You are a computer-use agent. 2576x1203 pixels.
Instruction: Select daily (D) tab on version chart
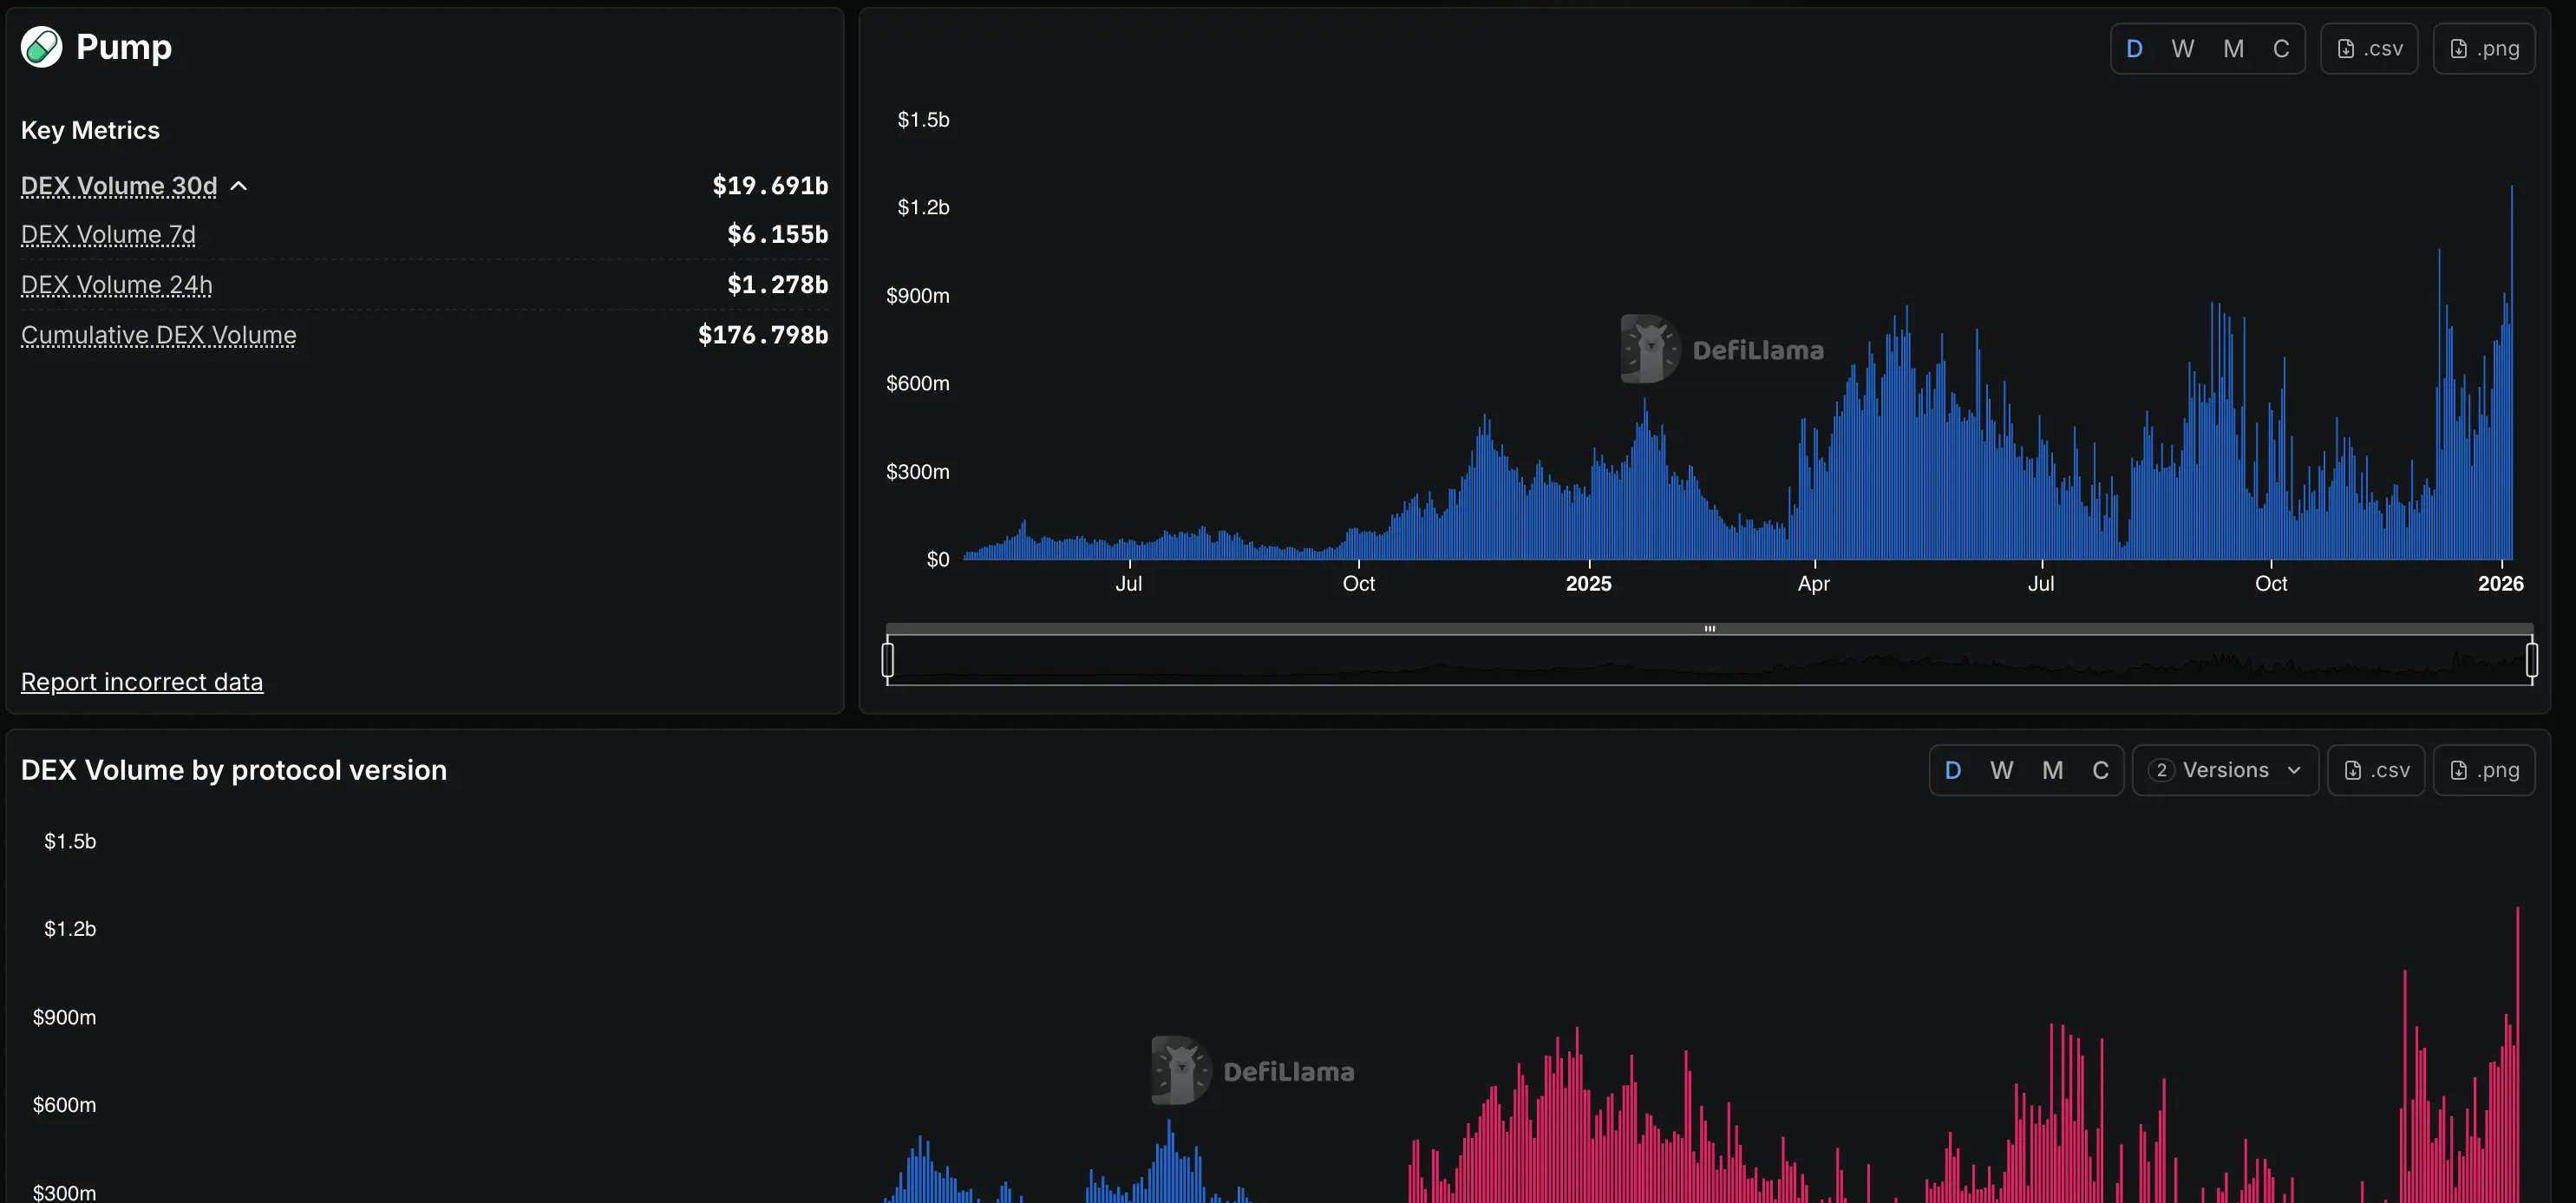(1952, 770)
